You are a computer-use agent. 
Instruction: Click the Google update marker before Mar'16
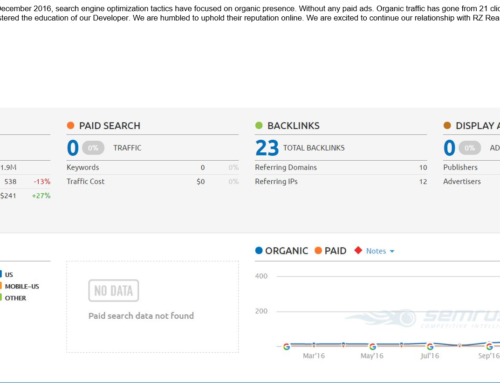click(286, 347)
